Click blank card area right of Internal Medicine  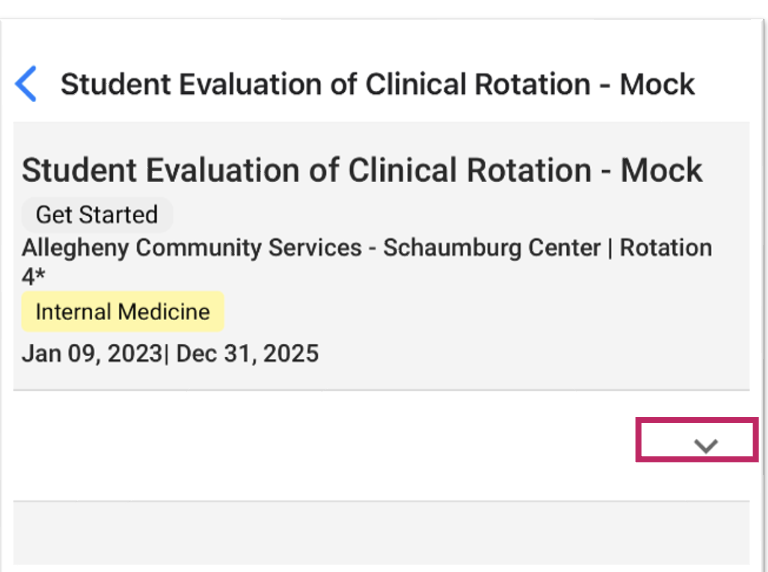click(x=480, y=312)
